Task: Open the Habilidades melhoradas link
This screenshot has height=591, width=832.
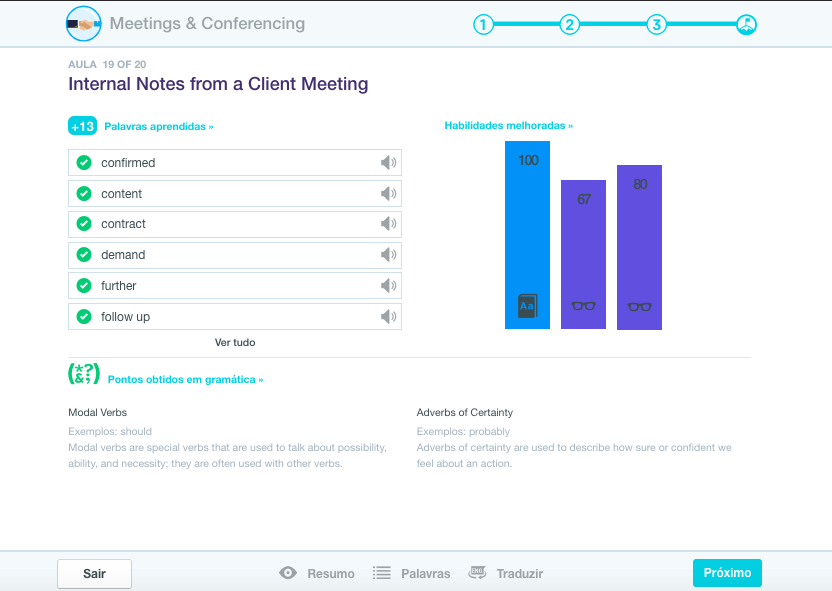Action: pyautogui.click(x=508, y=126)
